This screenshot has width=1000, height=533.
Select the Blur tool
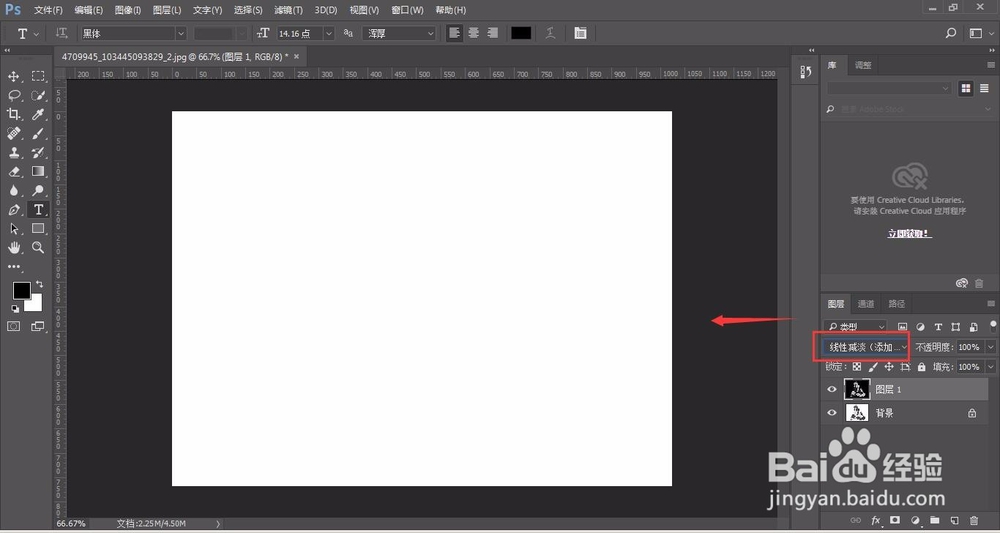[13, 191]
